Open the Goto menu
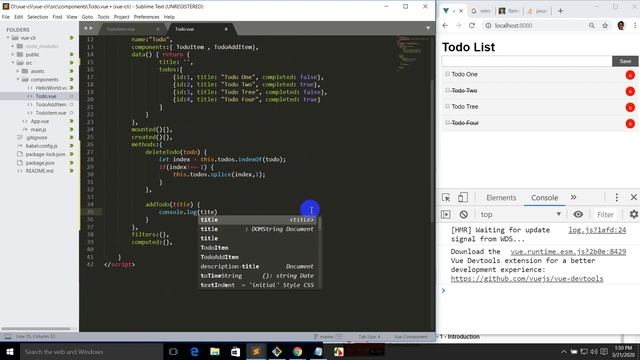The height and width of the screenshot is (360, 640). coord(87,17)
